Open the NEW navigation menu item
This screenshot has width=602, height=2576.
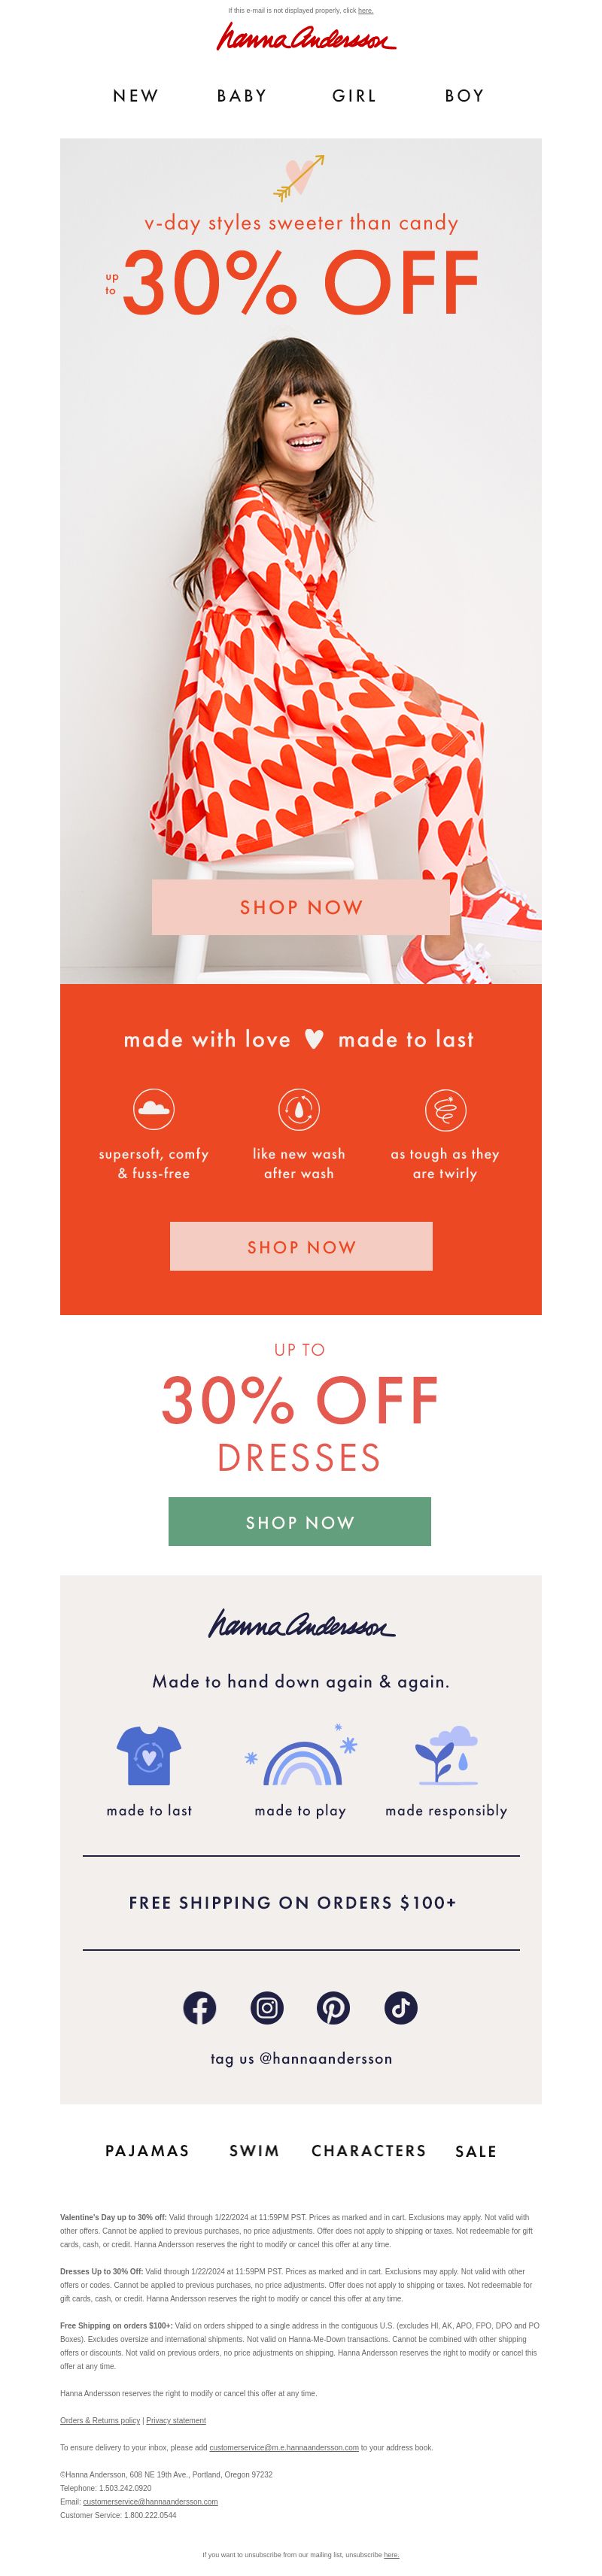point(136,96)
